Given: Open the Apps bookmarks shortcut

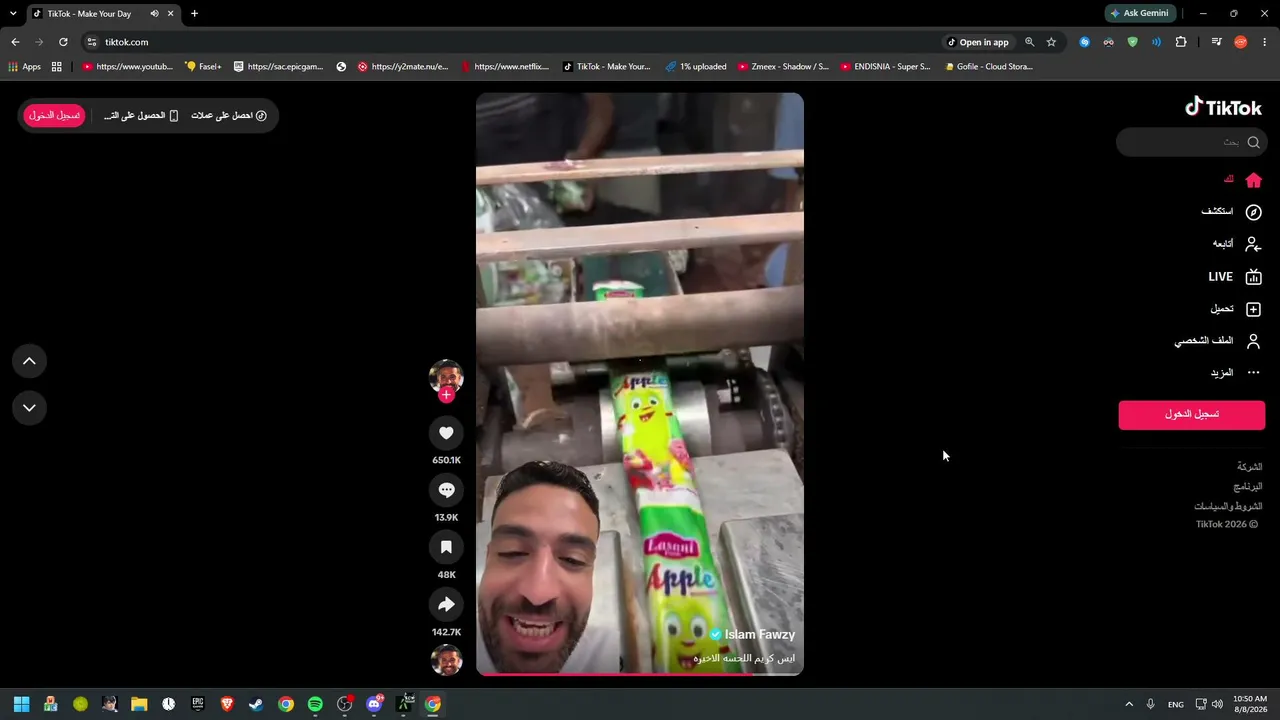Looking at the screenshot, I should pos(25,67).
